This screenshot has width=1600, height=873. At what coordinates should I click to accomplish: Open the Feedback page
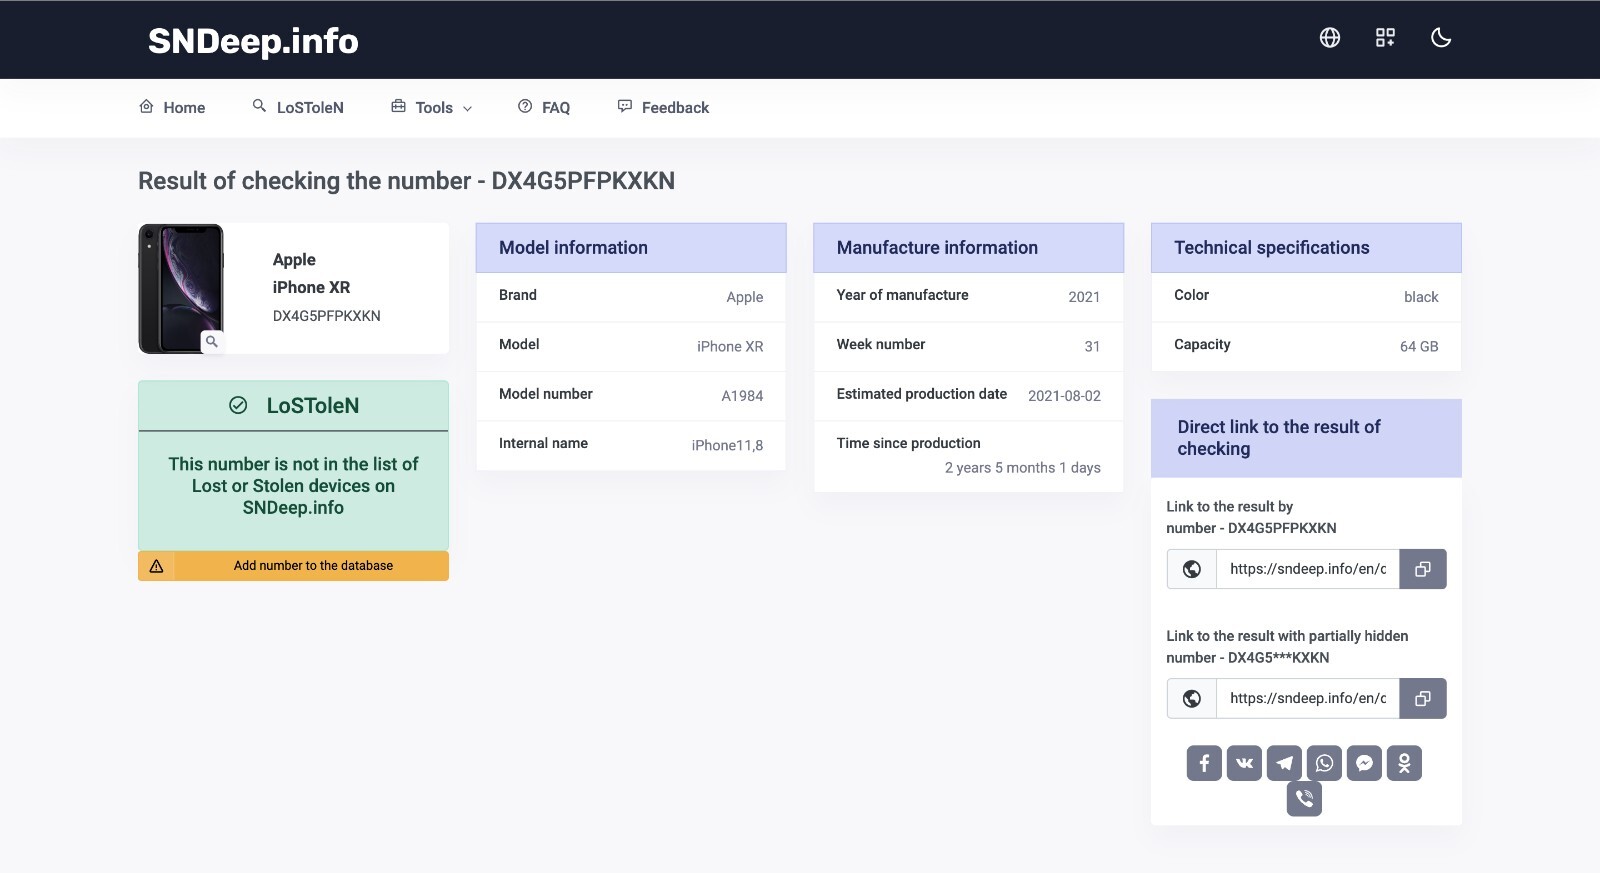[x=663, y=107]
